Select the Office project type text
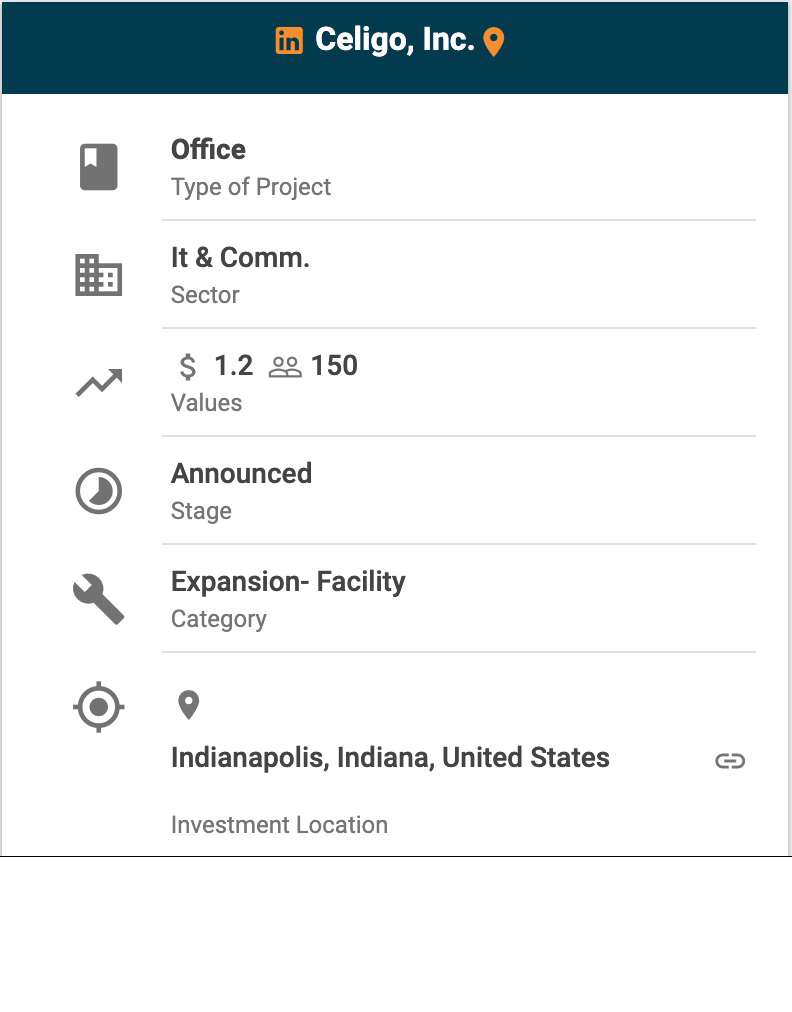 208,150
